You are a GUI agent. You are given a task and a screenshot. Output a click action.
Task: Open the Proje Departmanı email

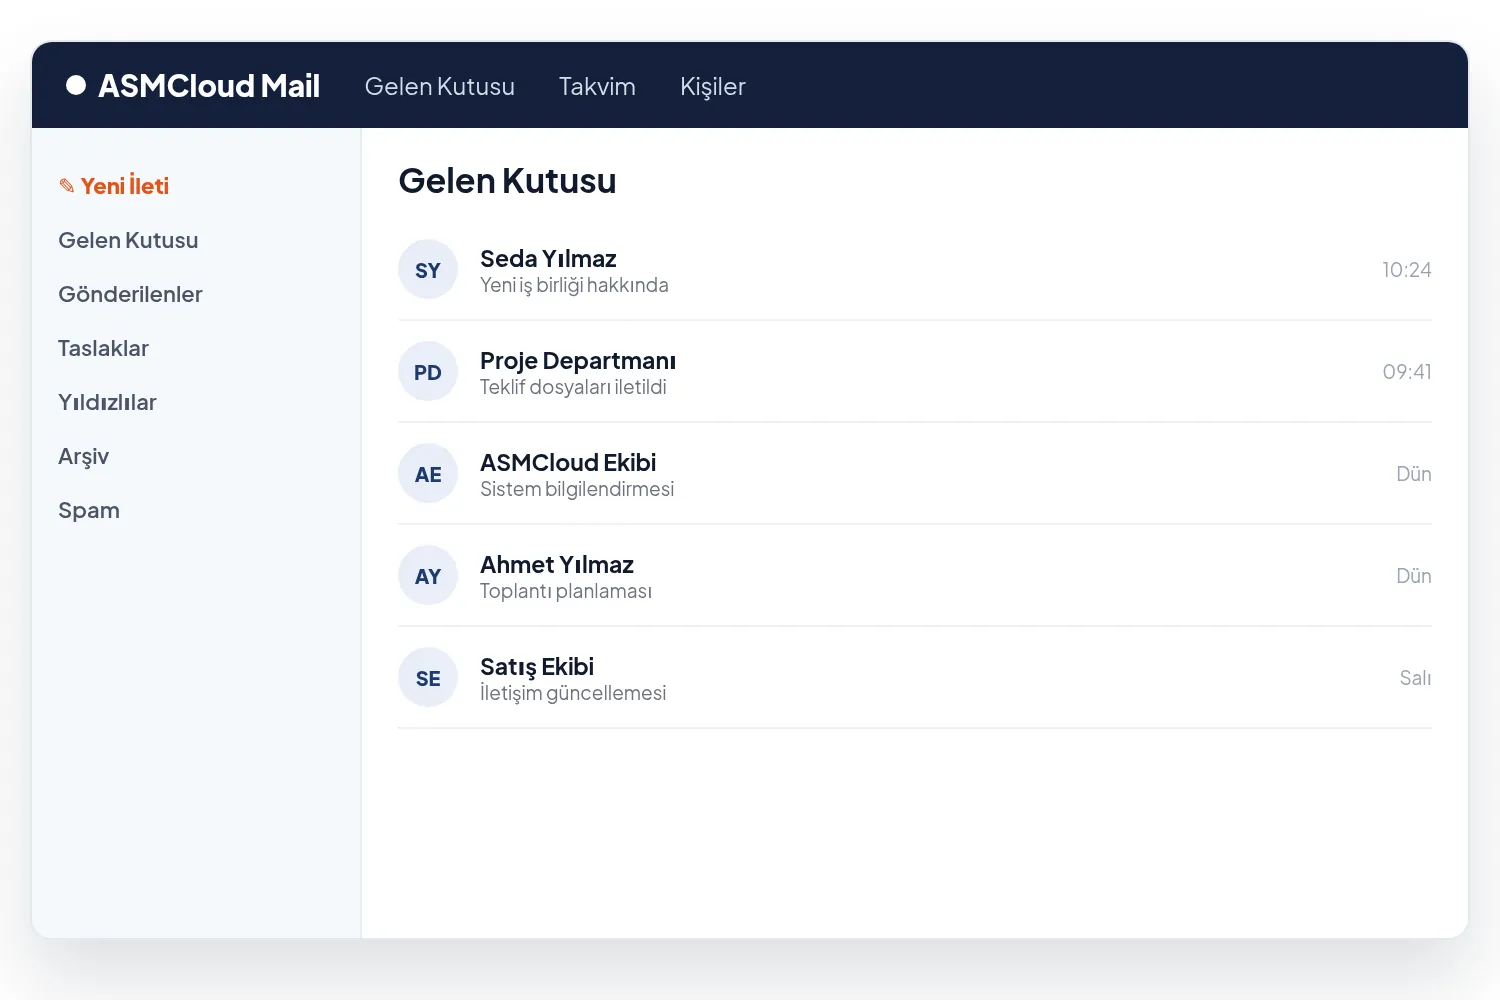click(915, 372)
